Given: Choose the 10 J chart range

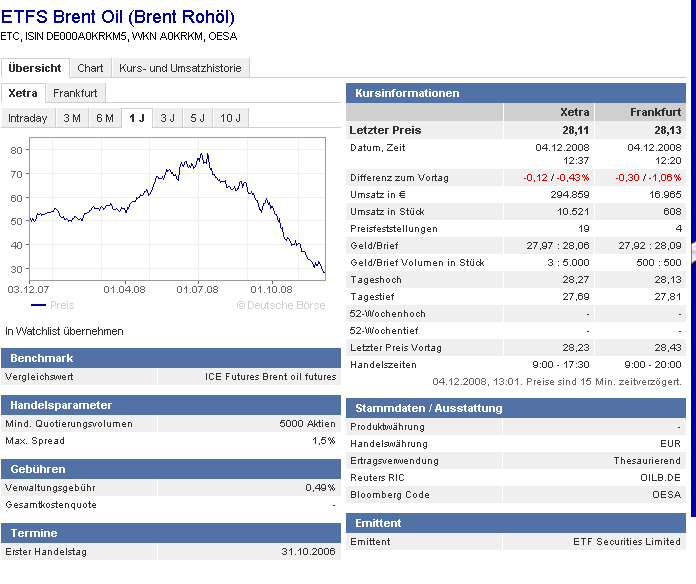Looking at the screenshot, I should pos(230,118).
